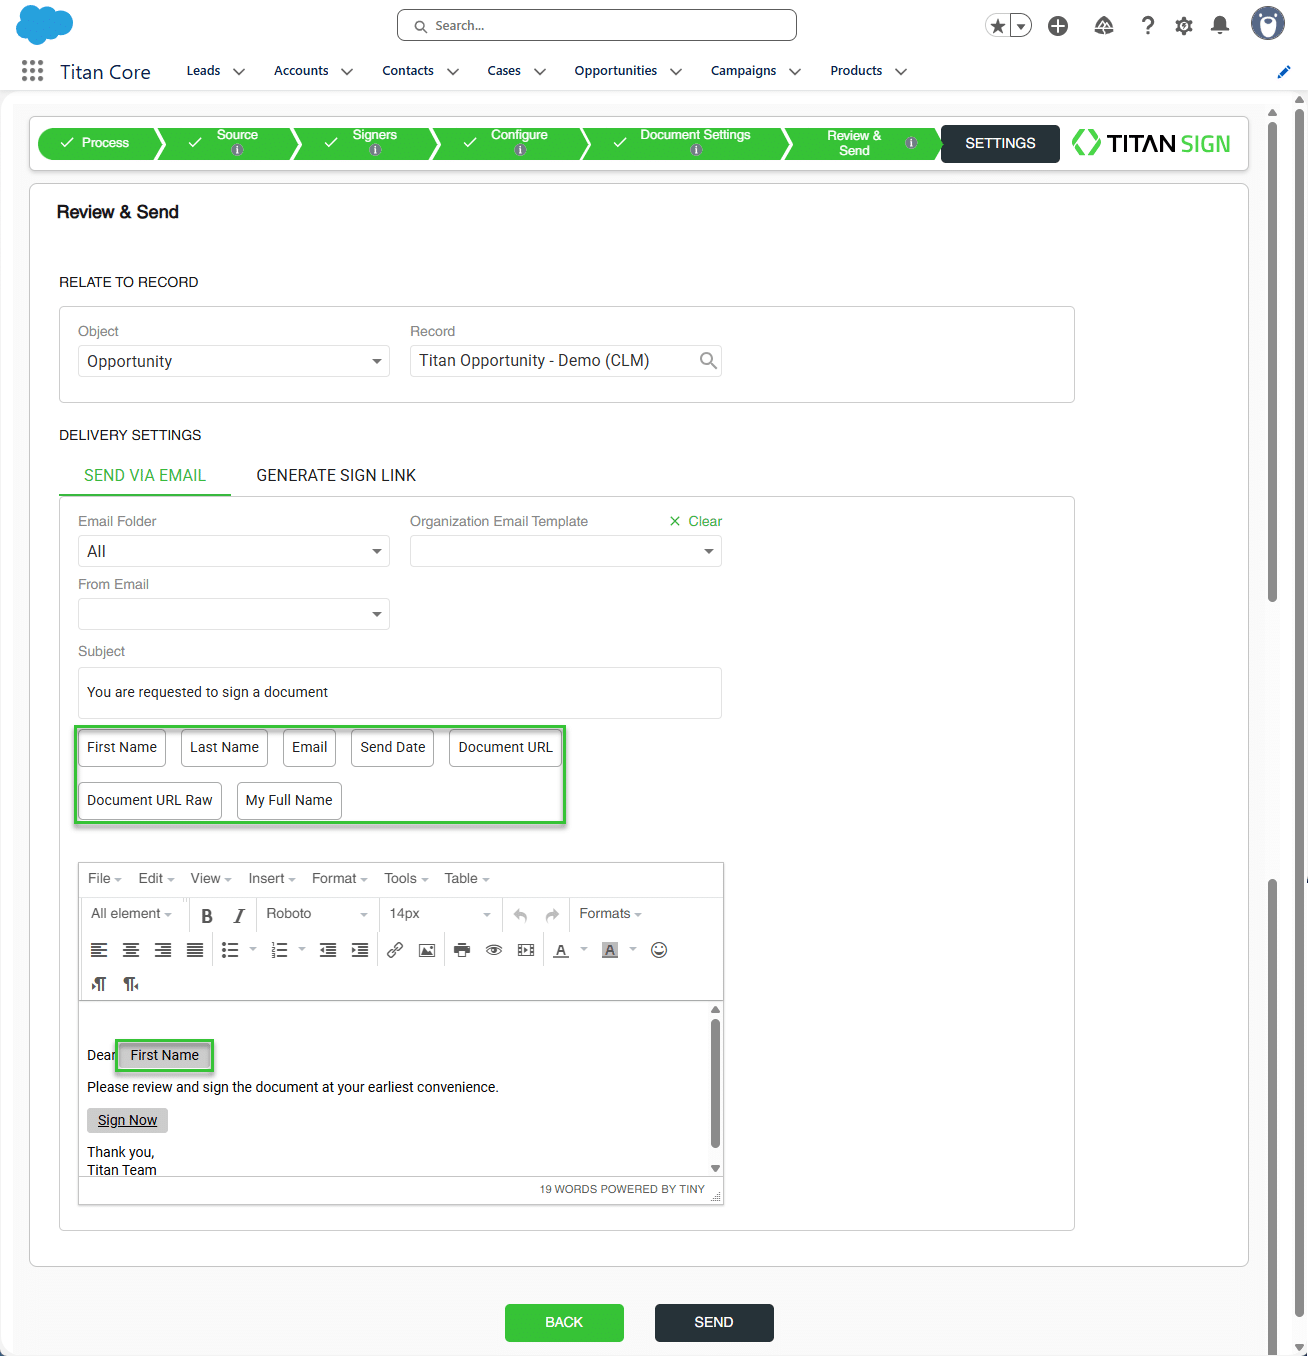Image resolution: width=1308 pixels, height=1356 pixels.
Task: Open the From Email dropdown
Action: point(234,614)
